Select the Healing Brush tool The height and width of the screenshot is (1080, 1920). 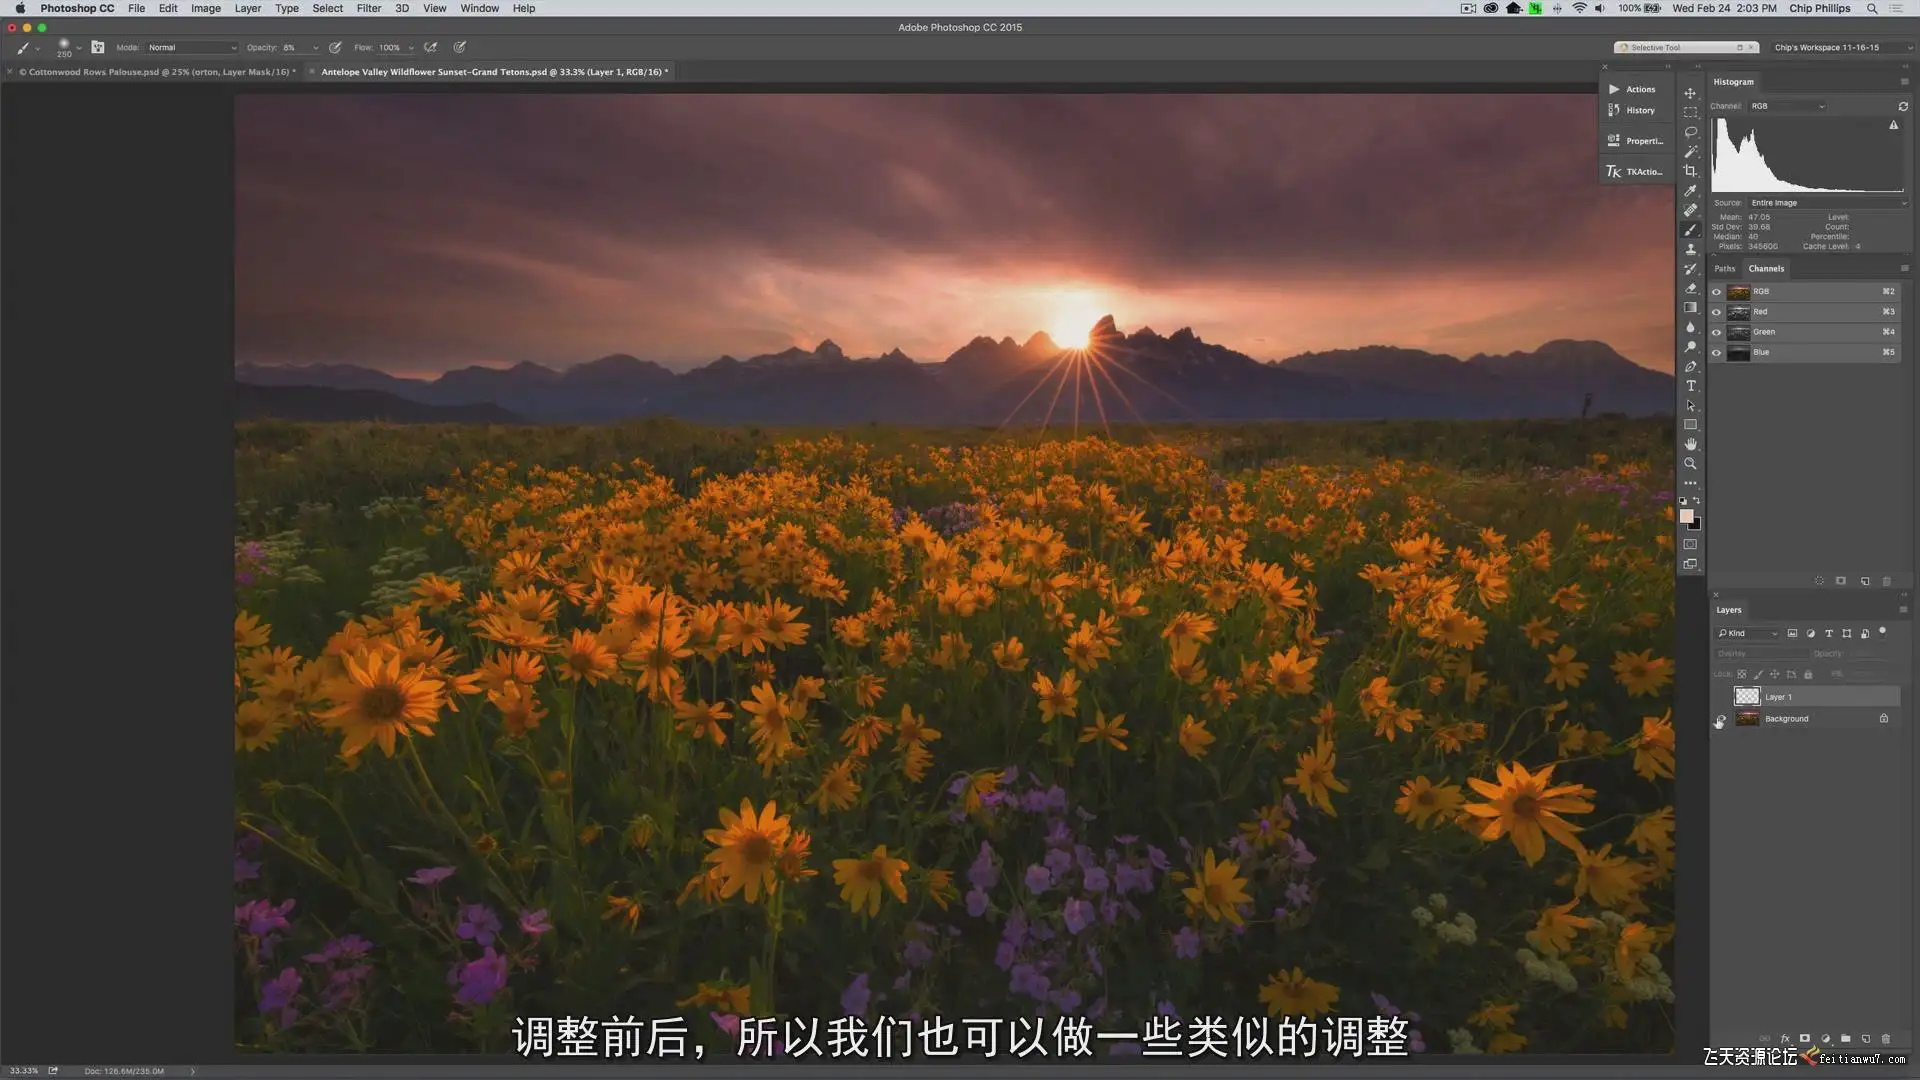pos(1690,210)
